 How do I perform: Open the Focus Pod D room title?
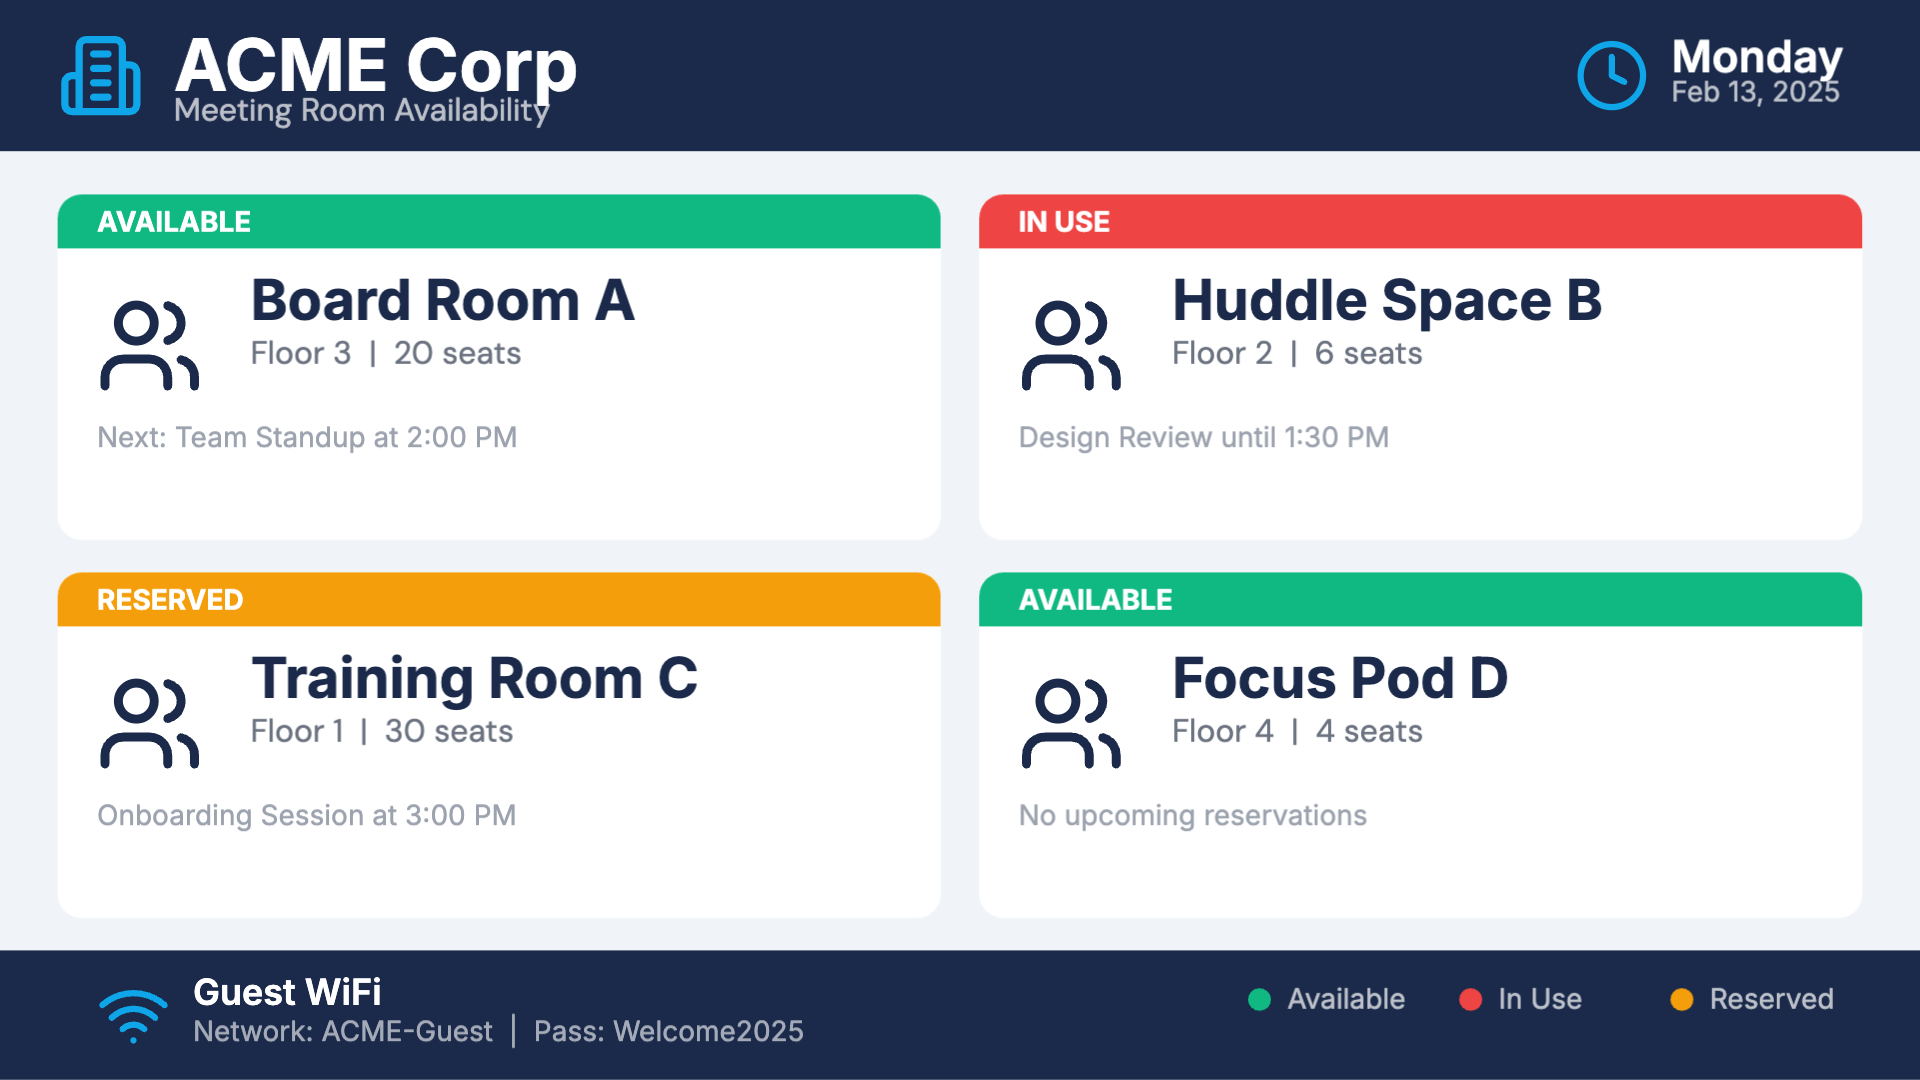click(1339, 678)
